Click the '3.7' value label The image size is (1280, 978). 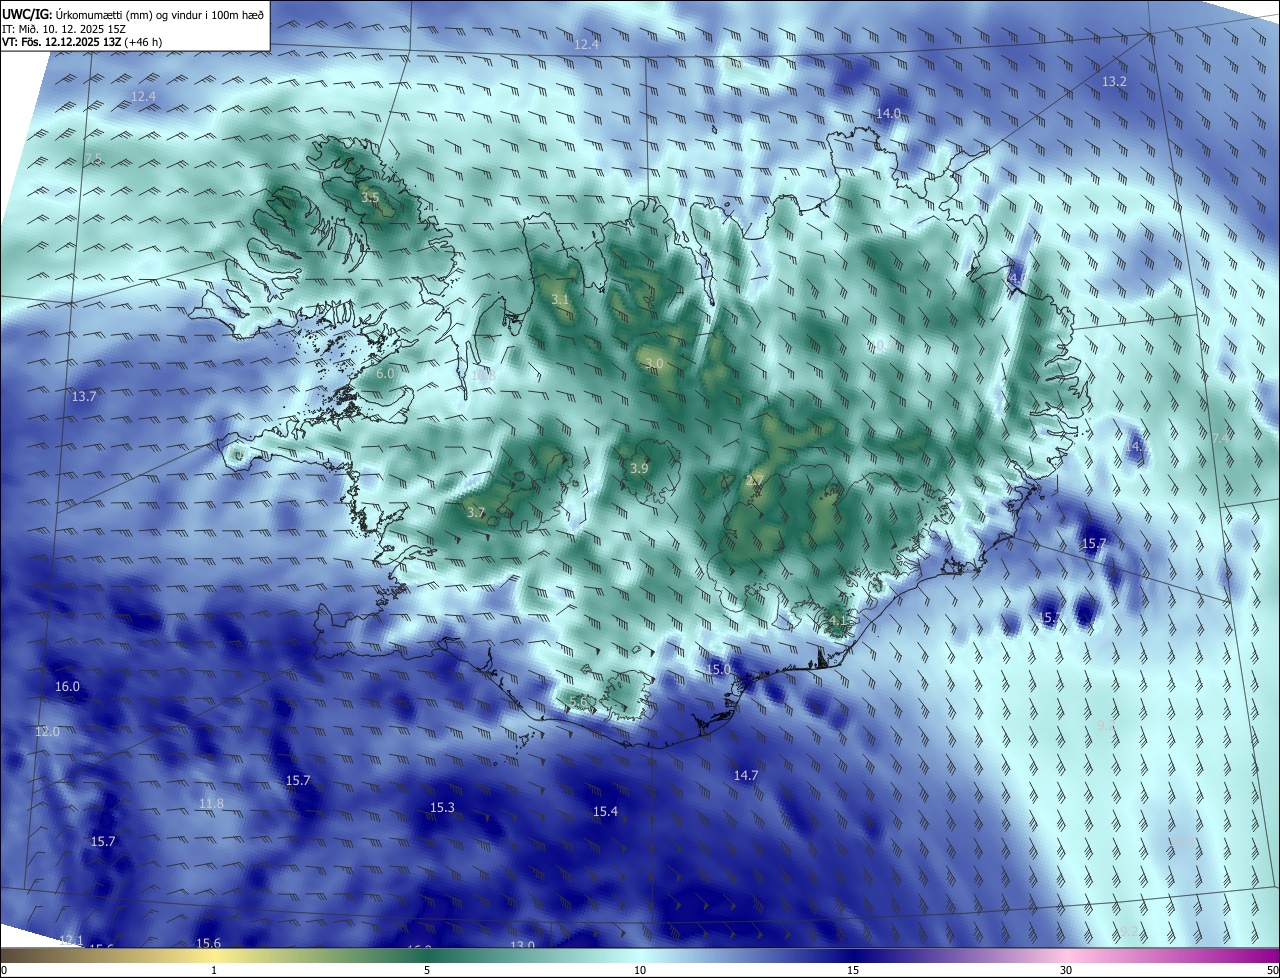(x=476, y=513)
